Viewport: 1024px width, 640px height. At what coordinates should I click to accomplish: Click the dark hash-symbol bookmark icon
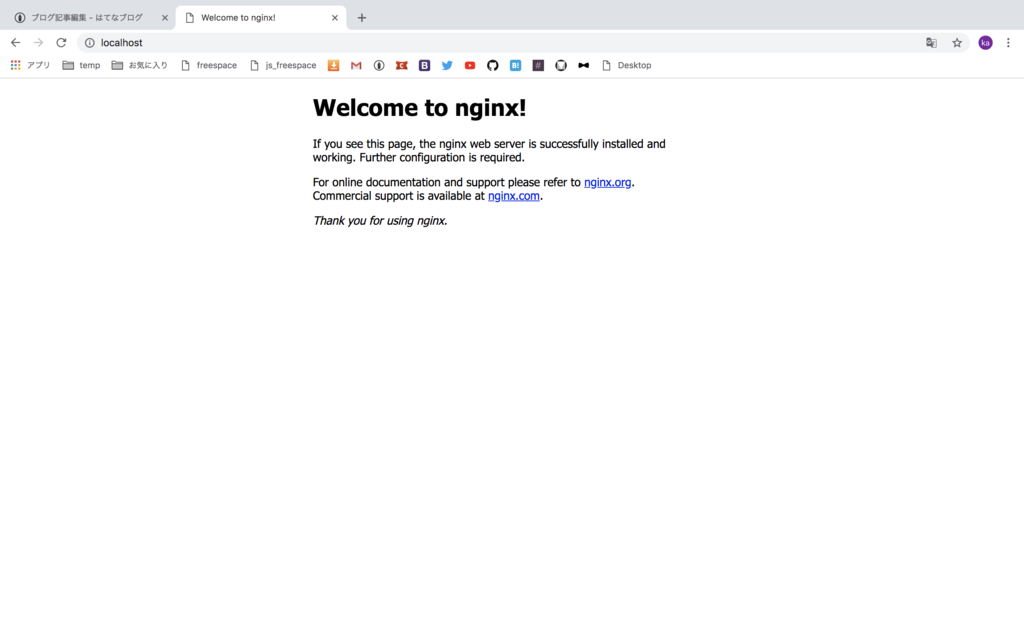coord(538,65)
